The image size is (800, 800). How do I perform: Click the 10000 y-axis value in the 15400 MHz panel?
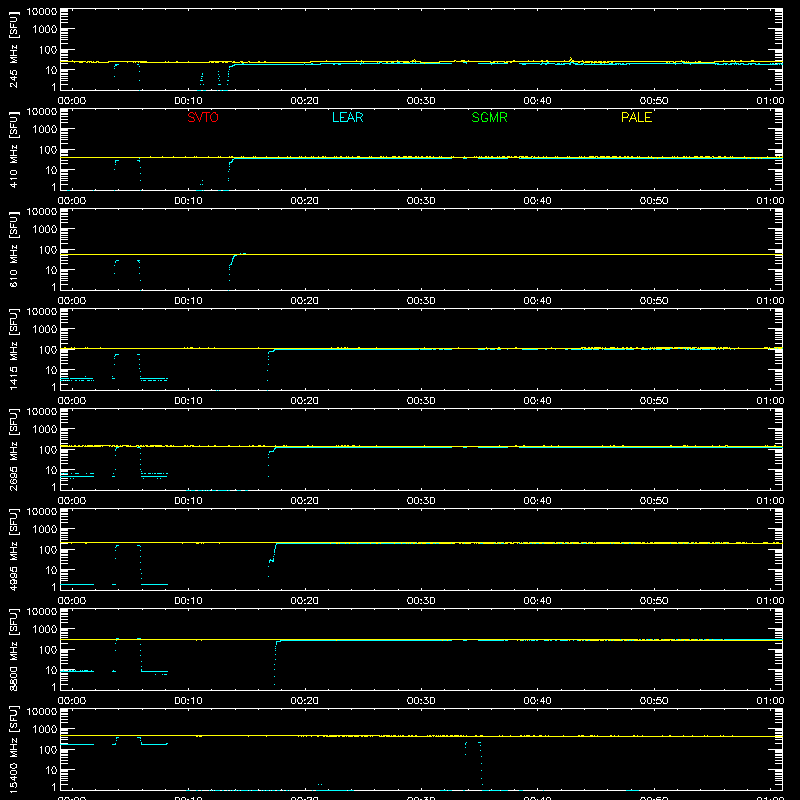pyautogui.click(x=42, y=712)
